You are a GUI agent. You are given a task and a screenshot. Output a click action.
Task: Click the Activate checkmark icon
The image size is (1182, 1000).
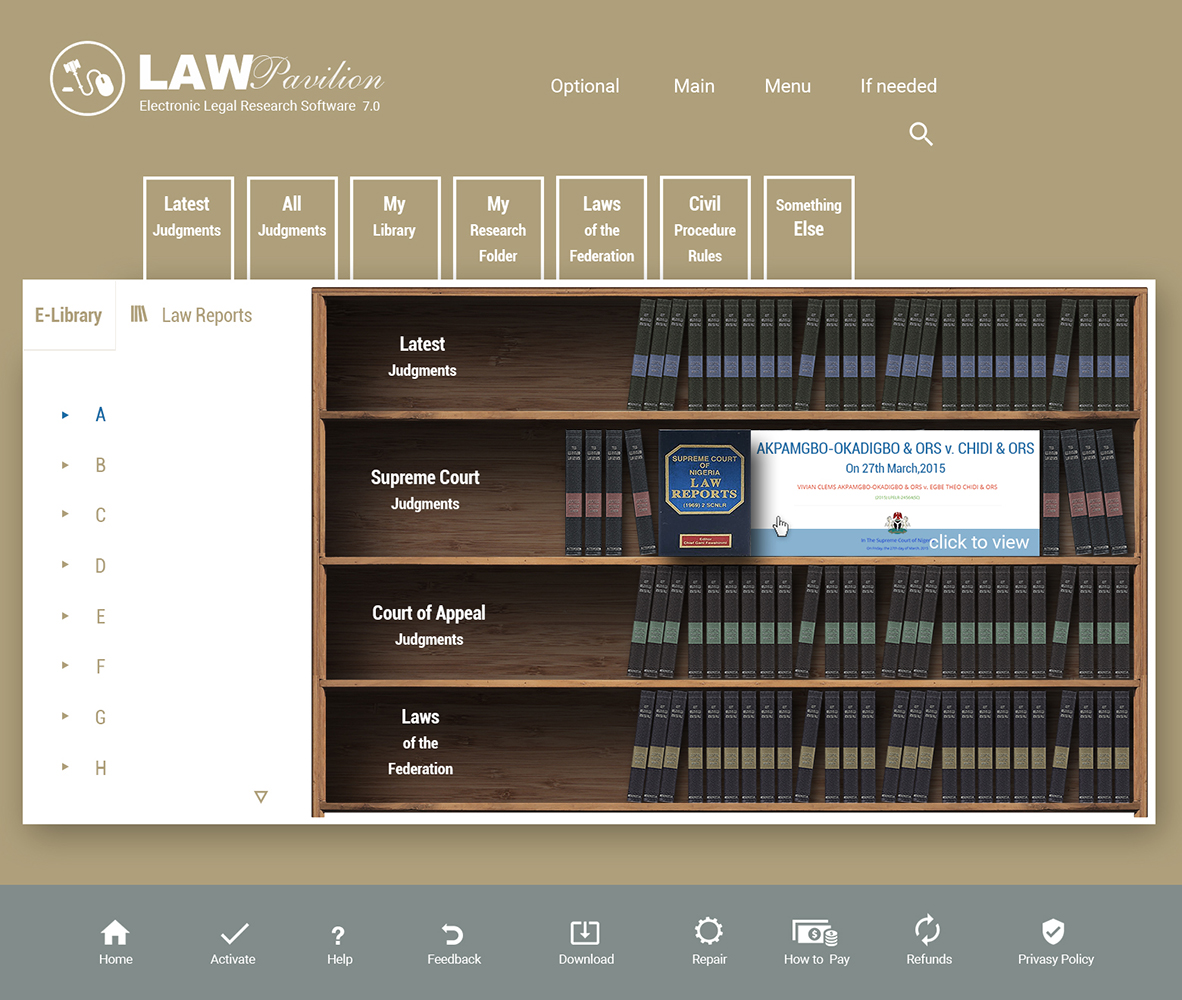coord(234,934)
